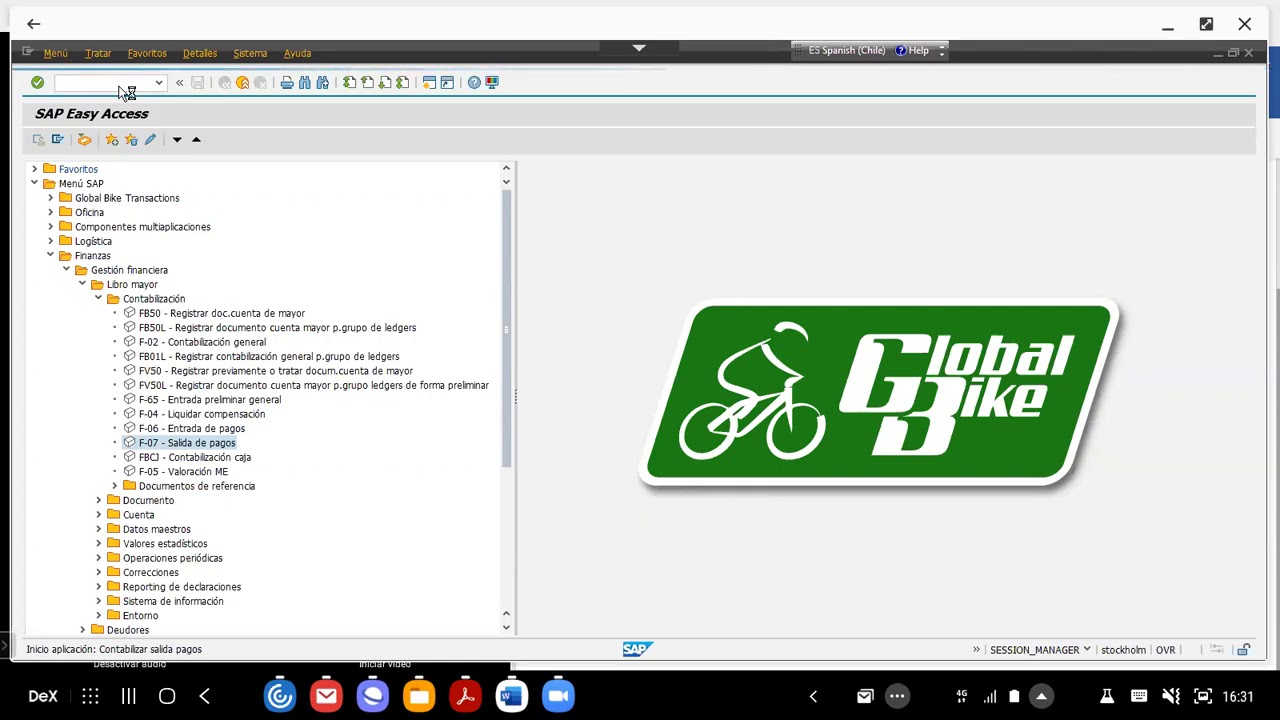Click stockholm server name in status bar
The image size is (1280, 720).
coord(1123,650)
